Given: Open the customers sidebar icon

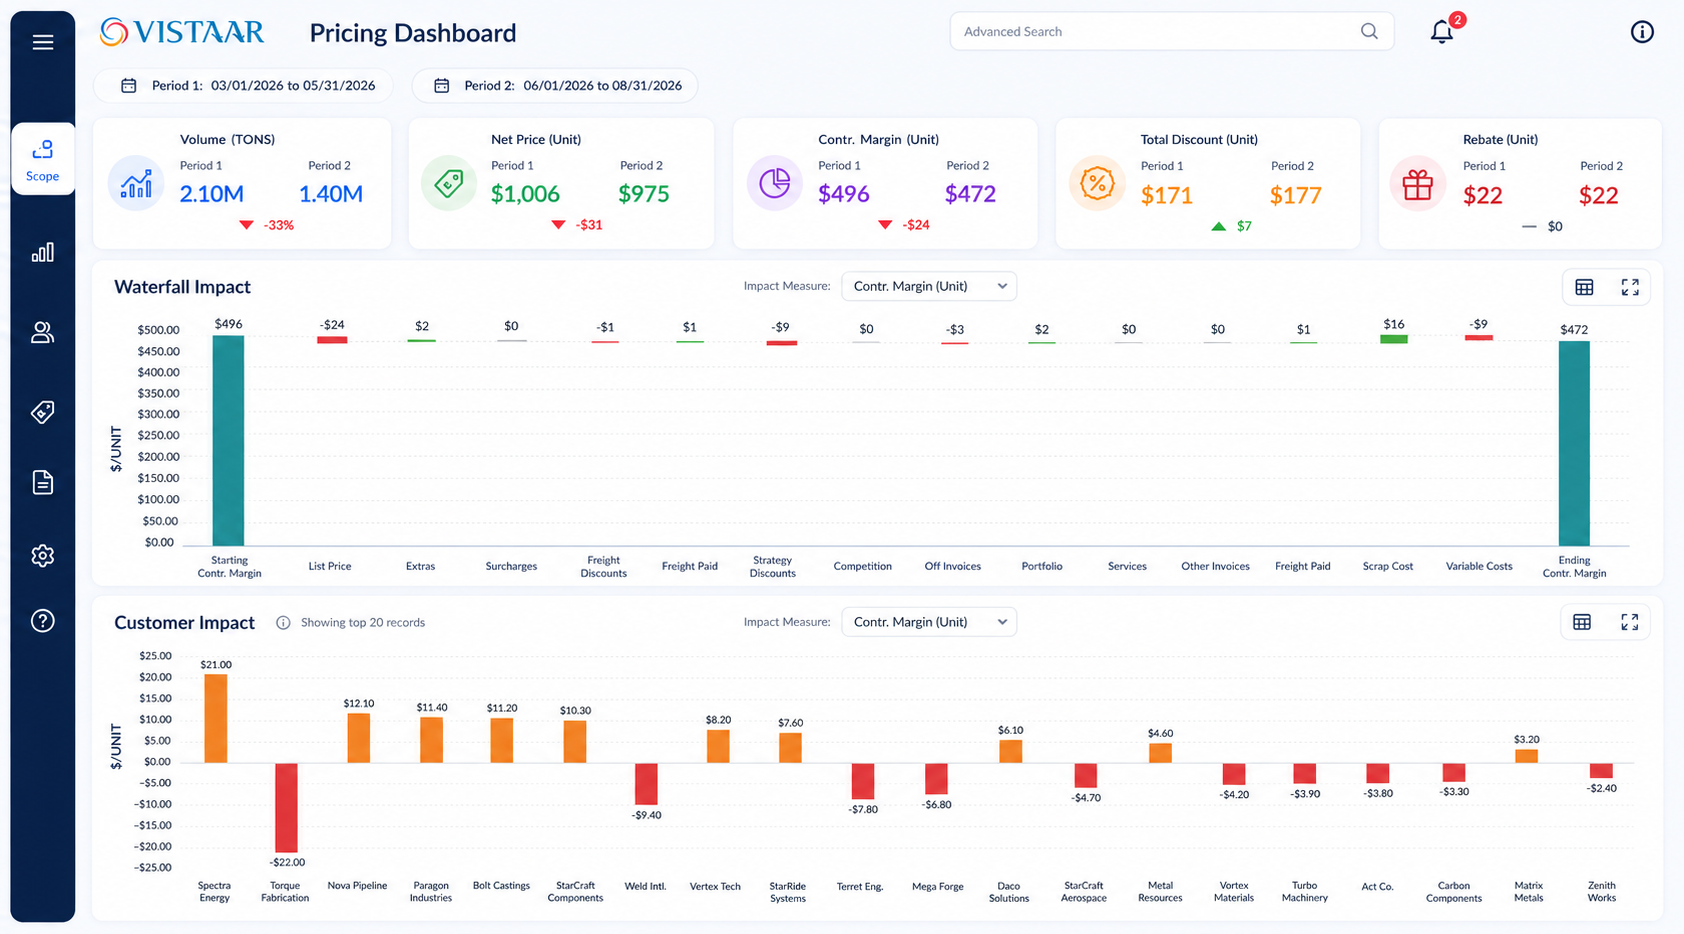Looking at the screenshot, I should (x=42, y=332).
